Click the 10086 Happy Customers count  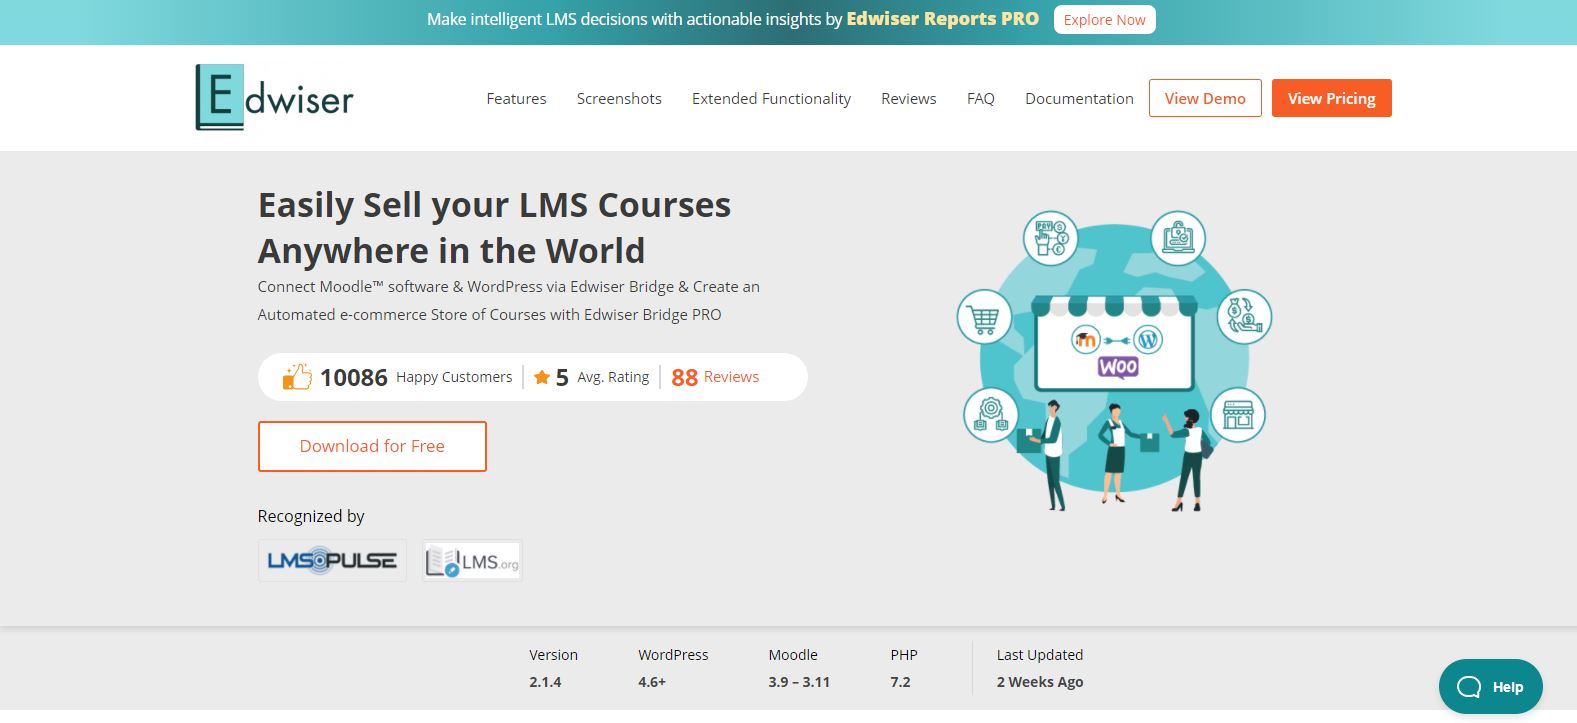click(416, 377)
